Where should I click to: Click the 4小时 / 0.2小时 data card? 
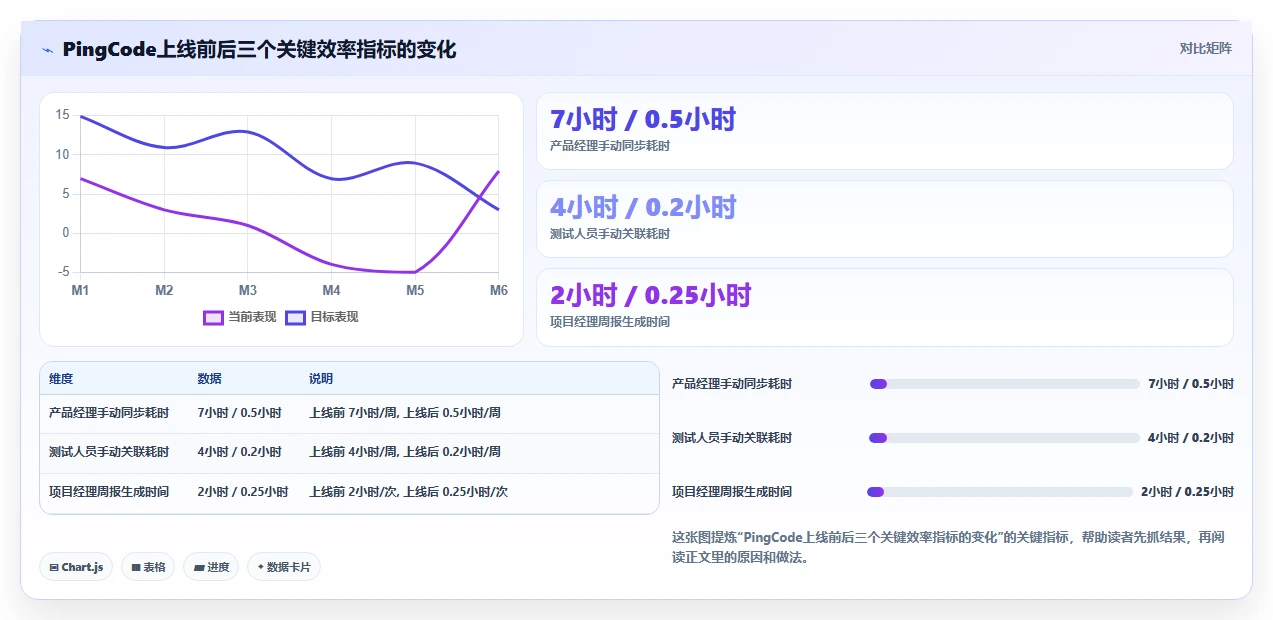tap(885, 219)
